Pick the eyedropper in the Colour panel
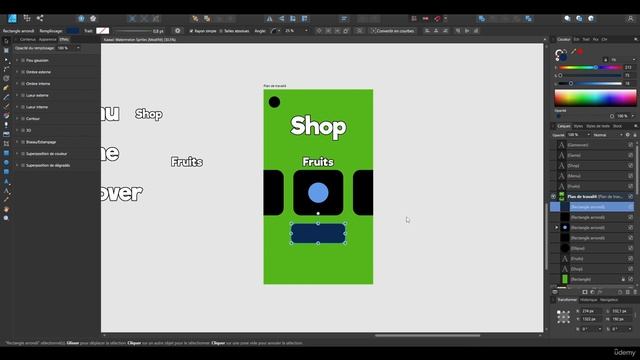Screen dimensions: 640x360 pyautogui.click(x=573, y=52)
